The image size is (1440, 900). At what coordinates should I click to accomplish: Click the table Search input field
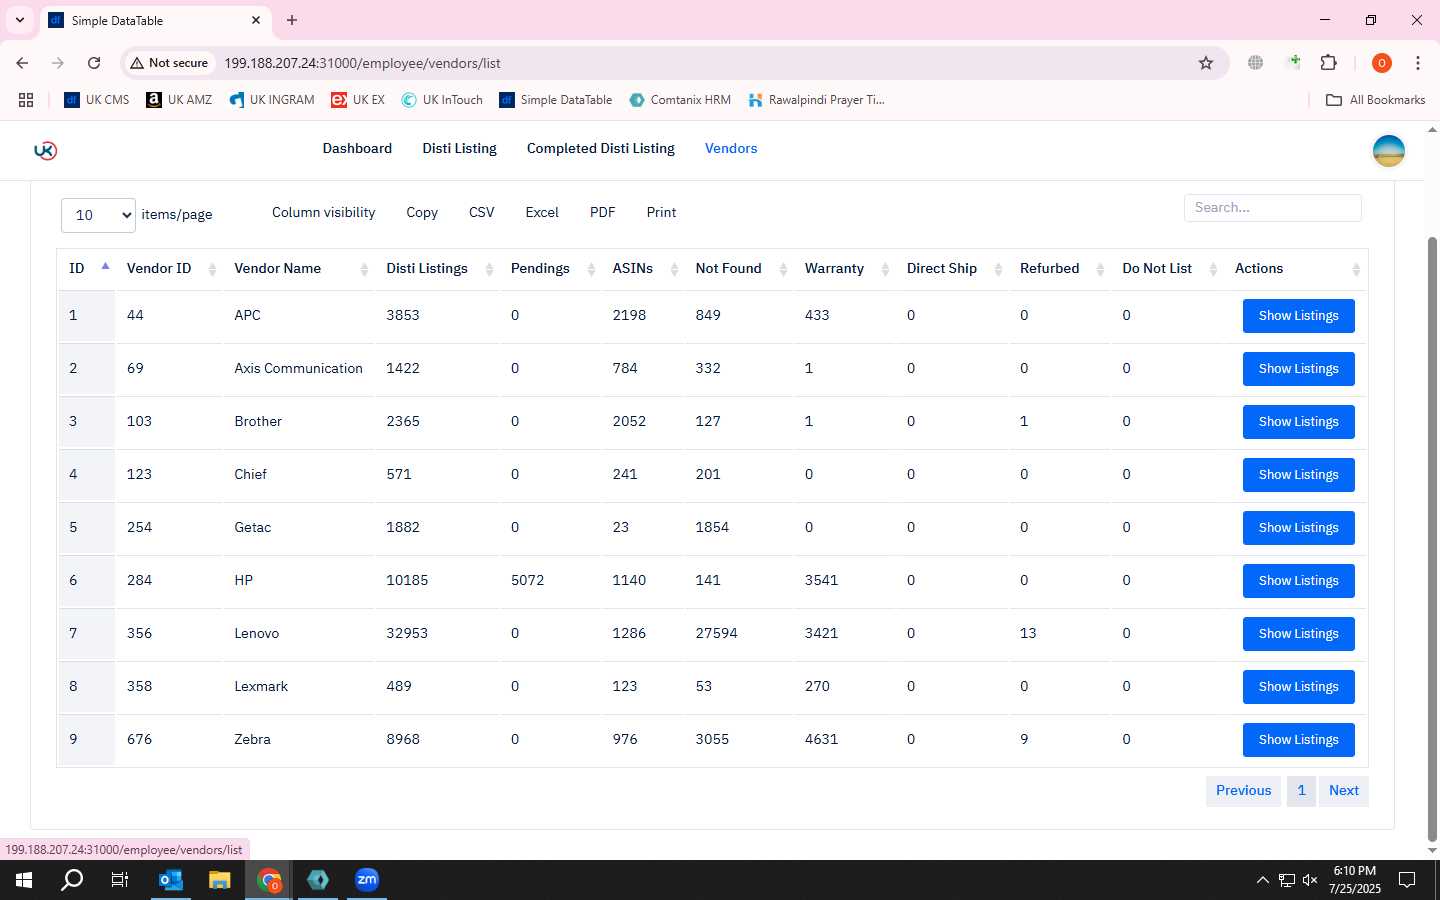(1272, 208)
